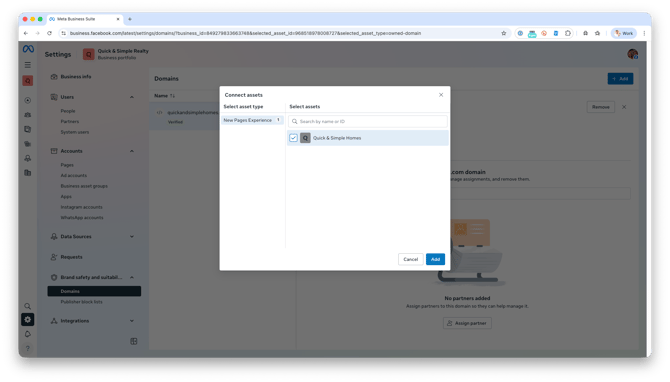Open the Quick & Simple Realty portfolio switcher
Viewport: 670px width, 382px height.
click(x=116, y=54)
